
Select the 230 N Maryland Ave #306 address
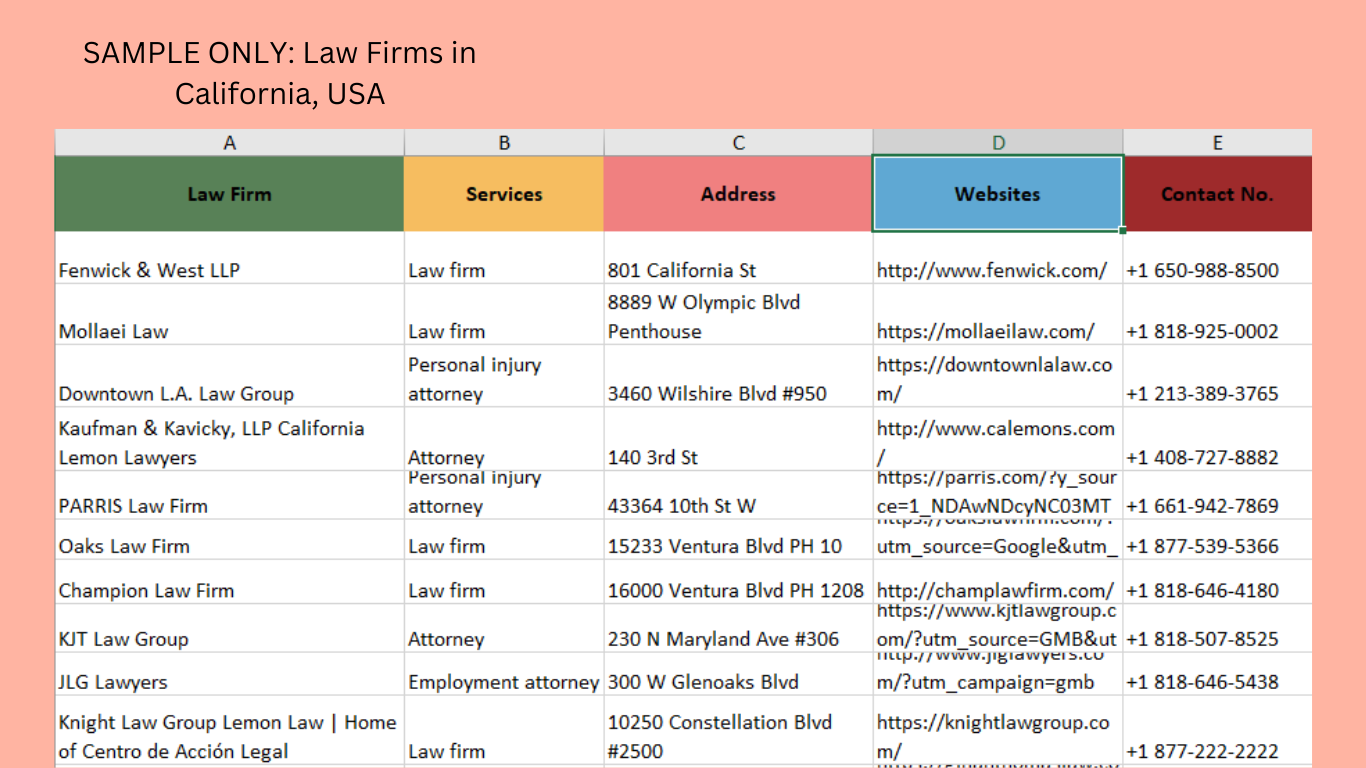[x=738, y=628]
